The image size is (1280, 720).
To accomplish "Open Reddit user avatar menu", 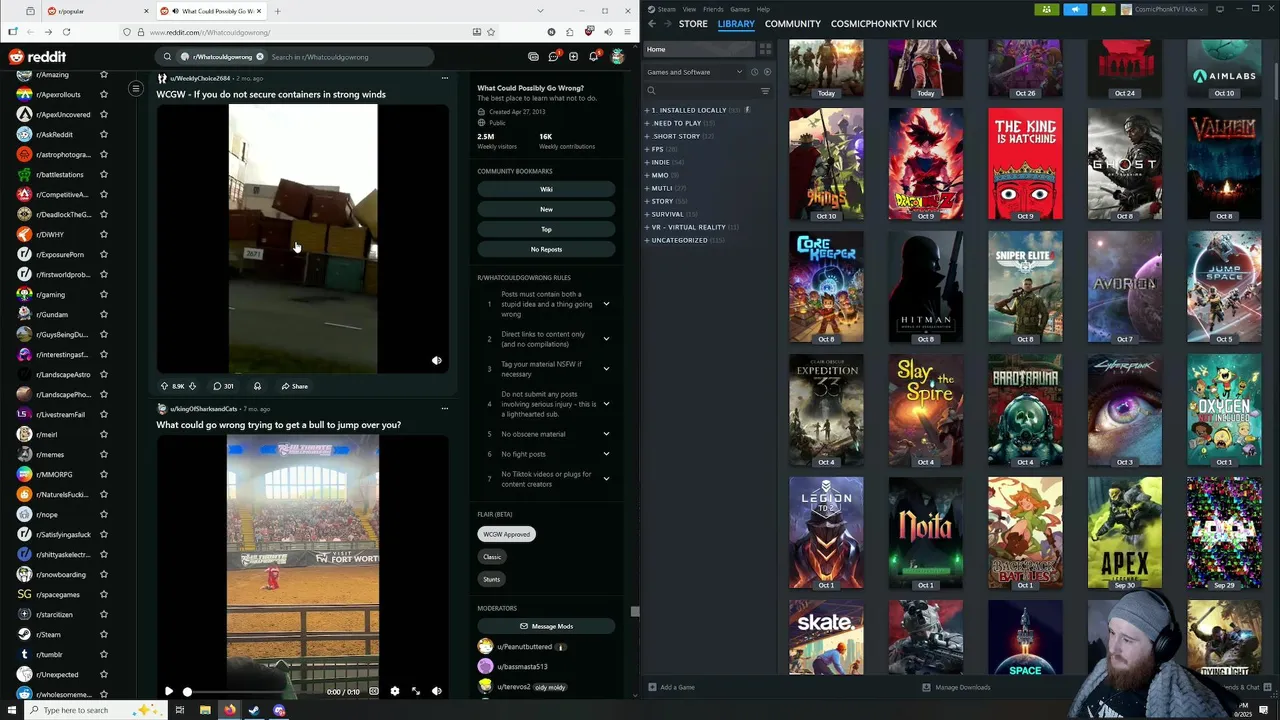I will point(617,57).
